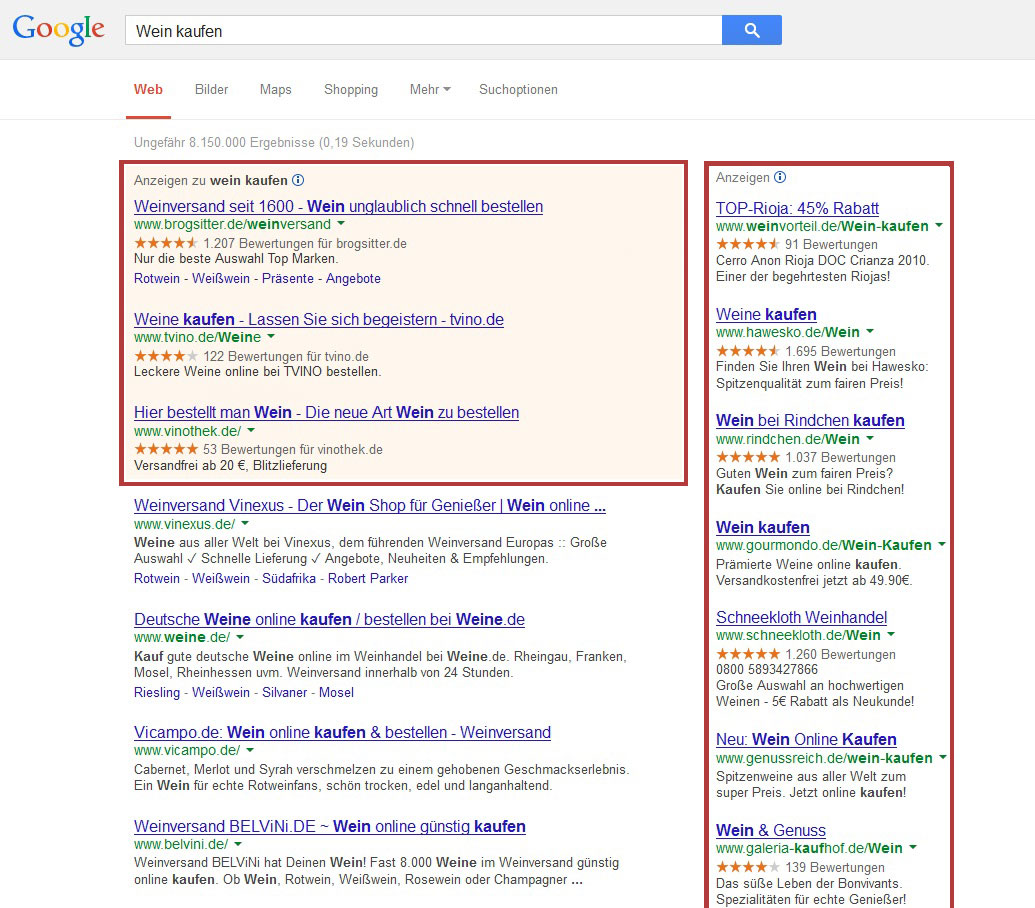This screenshot has width=1035, height=908.
Task: Click the Google logo
Action: 59,30
